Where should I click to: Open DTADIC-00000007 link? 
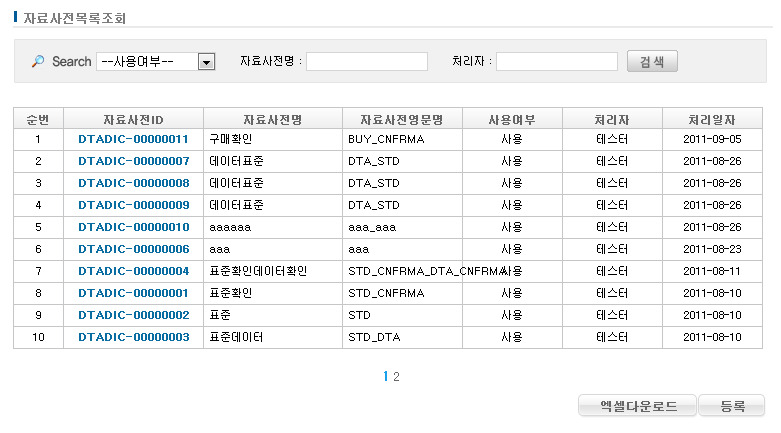pyautogui.click(x=133, y=162)
